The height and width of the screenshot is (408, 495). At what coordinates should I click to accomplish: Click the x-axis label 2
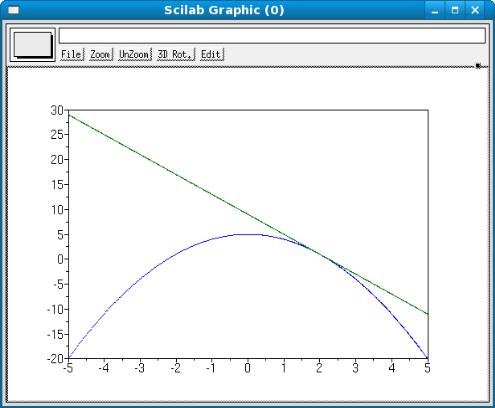click(x=319, y=368)
